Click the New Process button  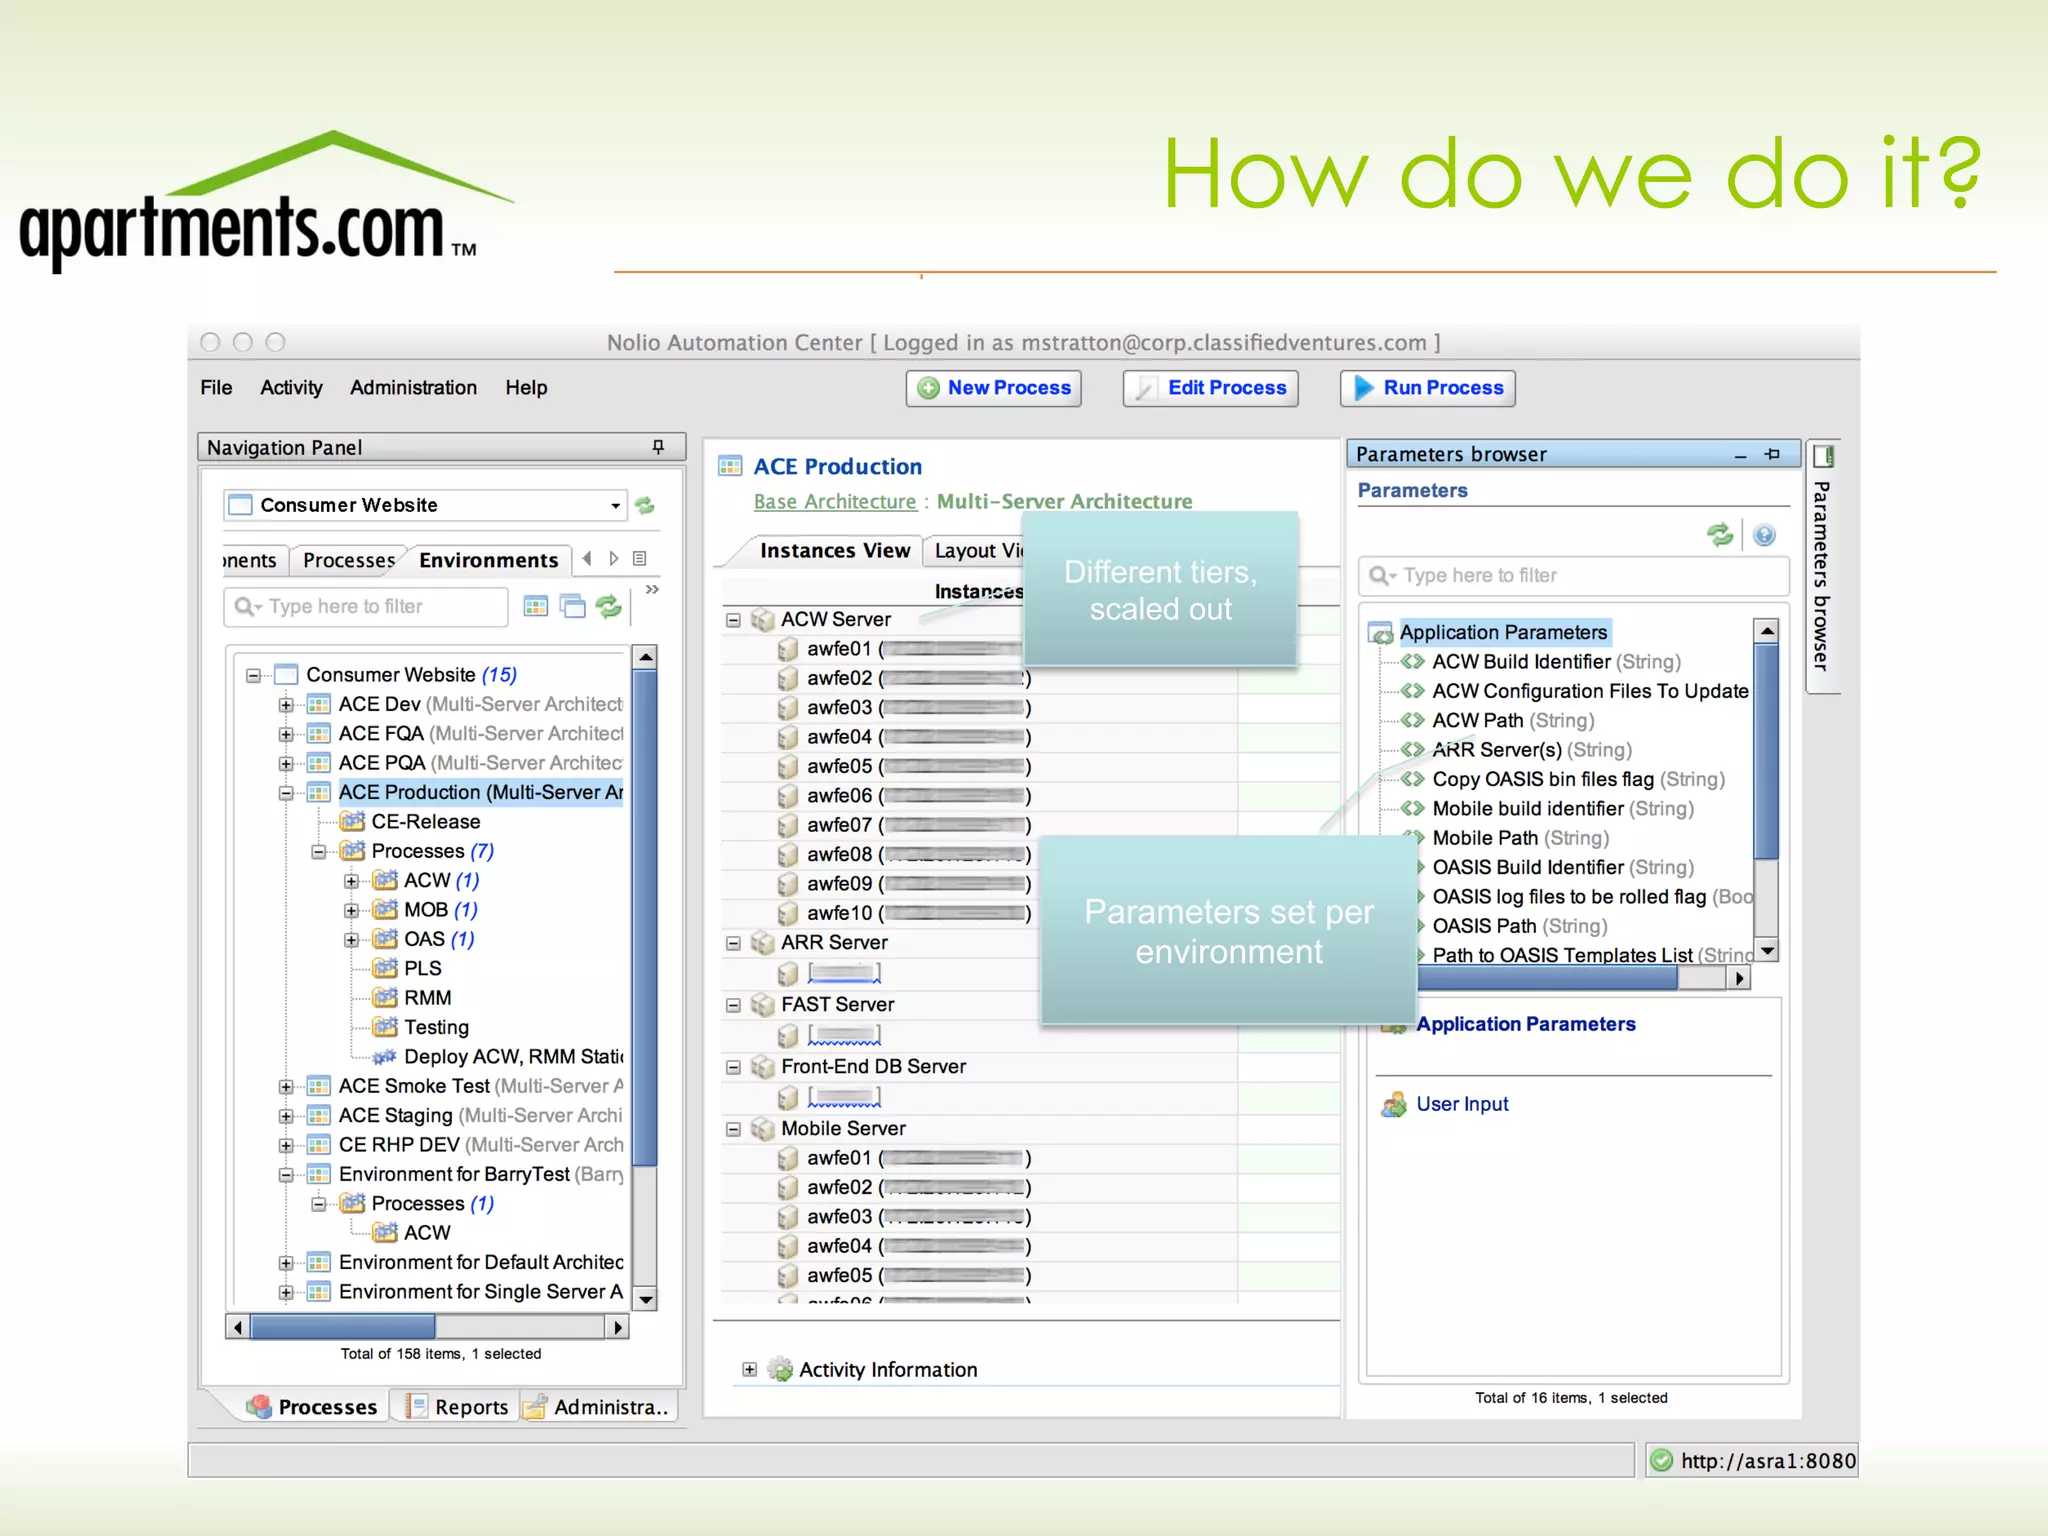click(993, 388)
